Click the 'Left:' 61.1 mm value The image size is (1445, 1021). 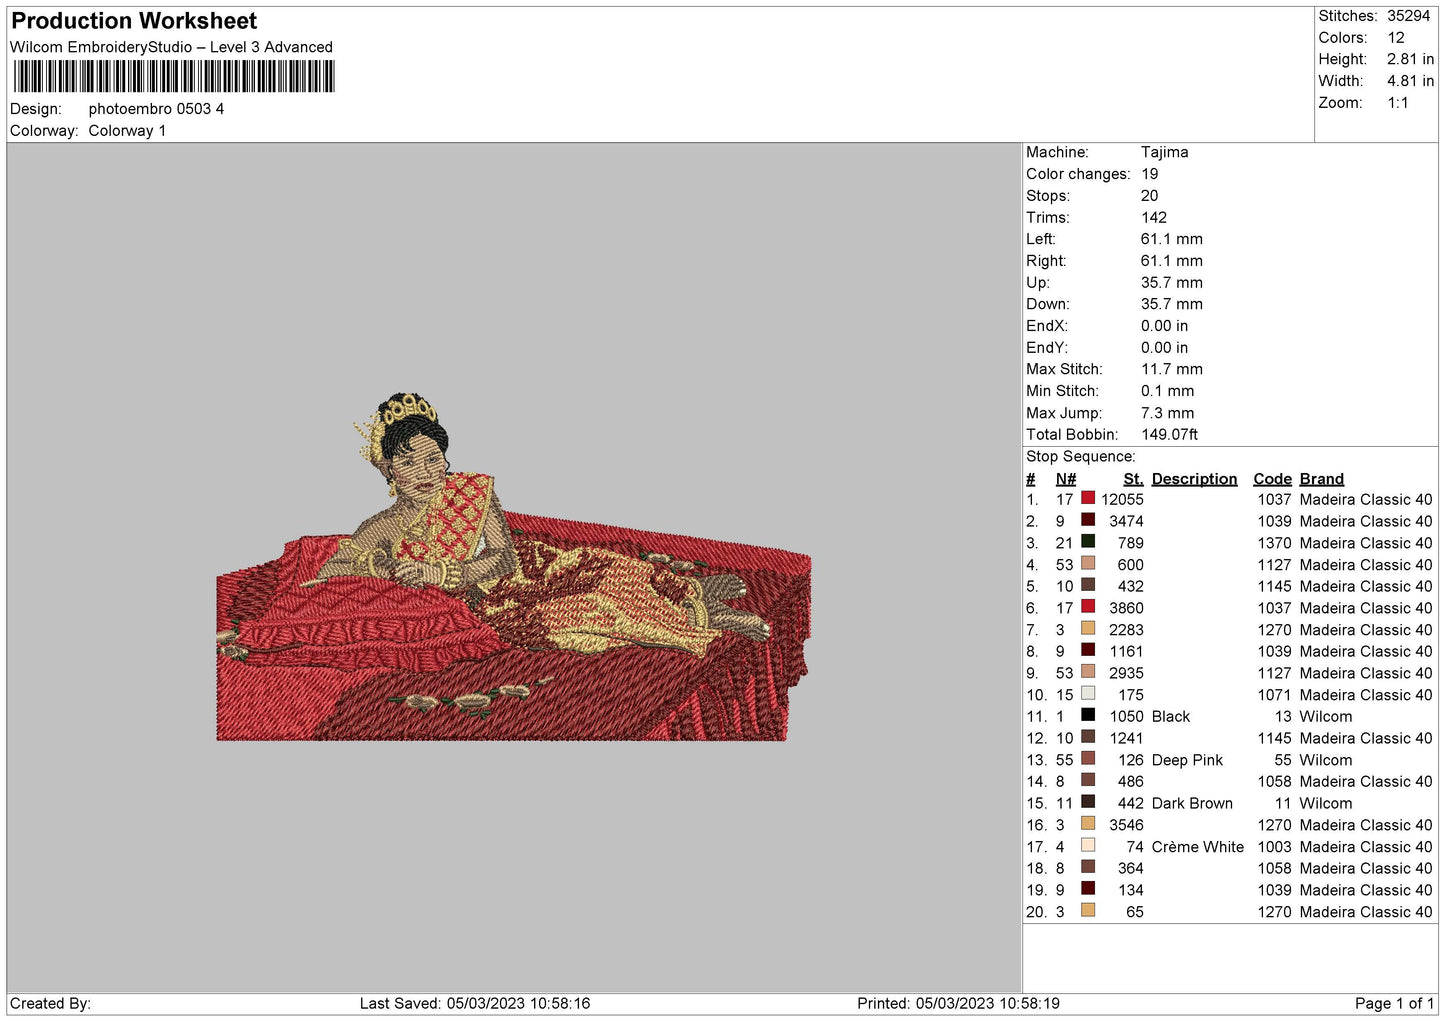(1172, 239)
